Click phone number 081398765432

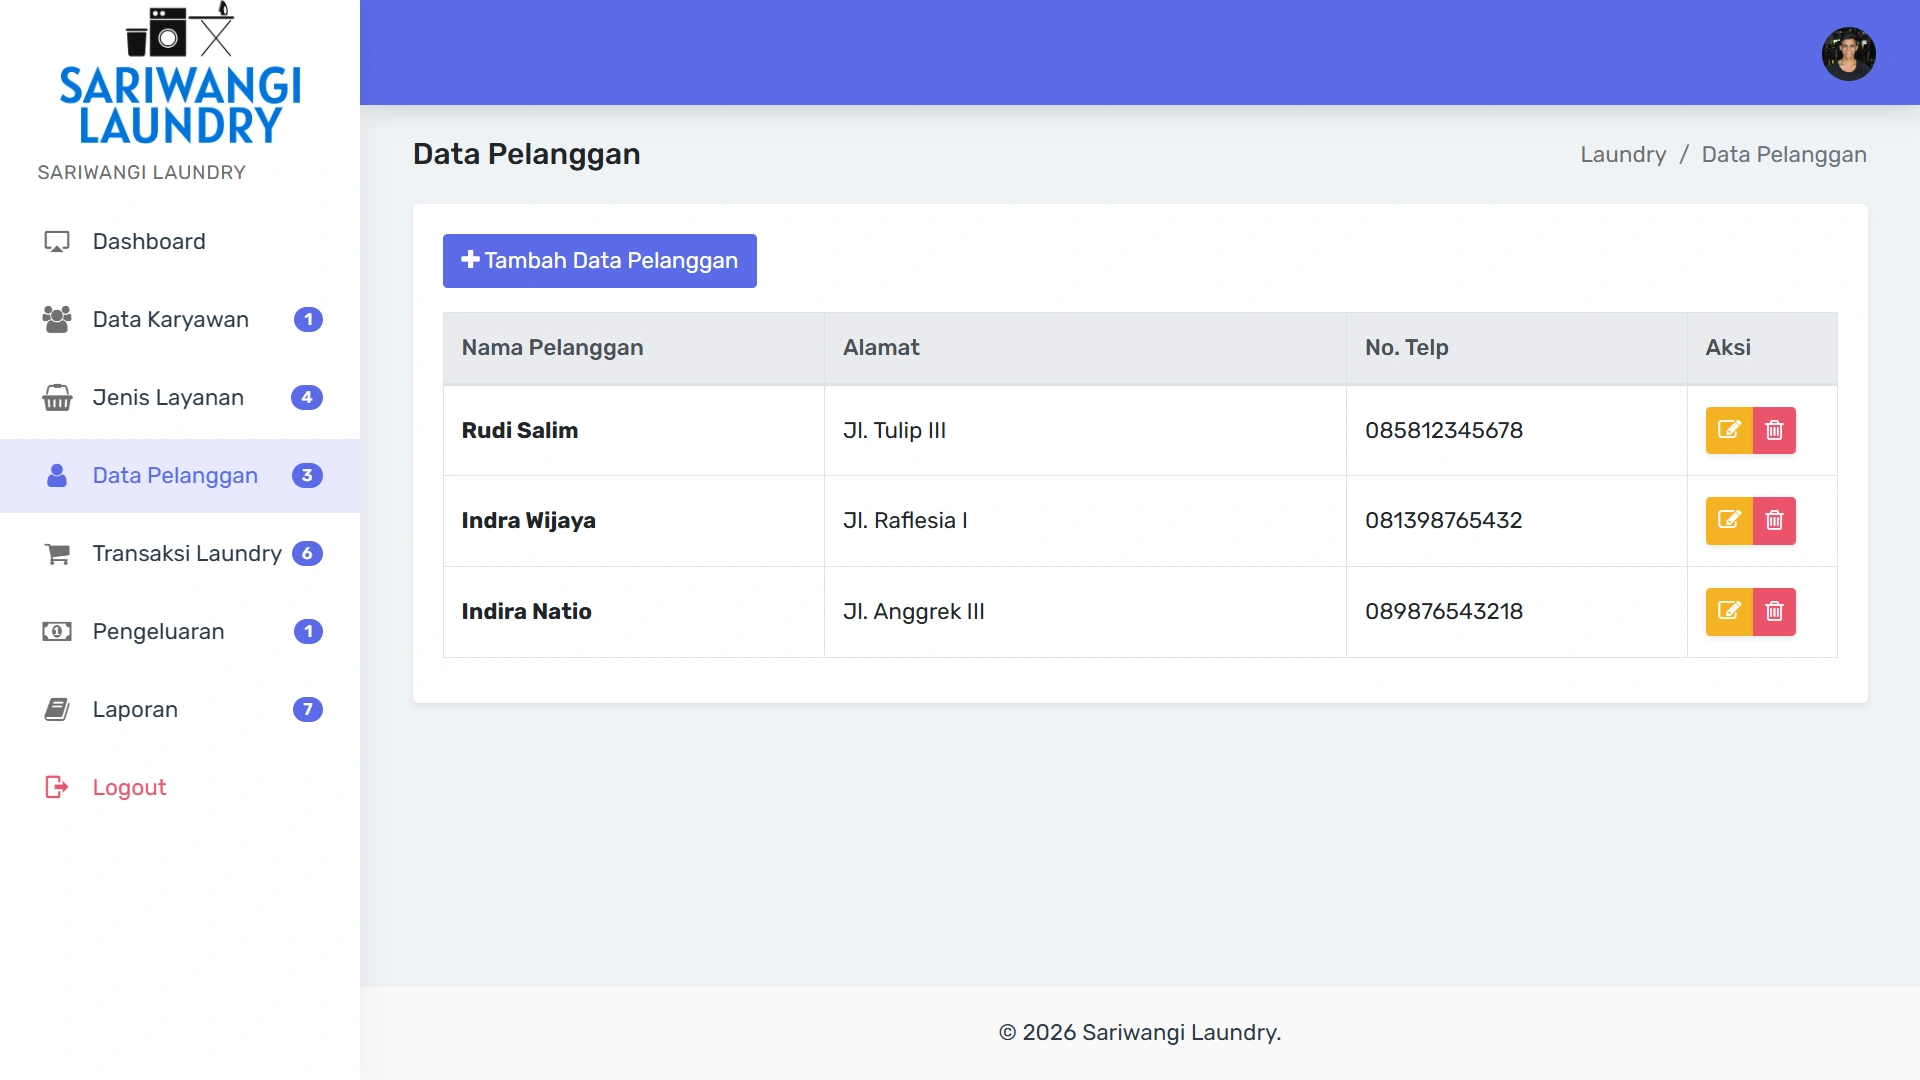1443,521
